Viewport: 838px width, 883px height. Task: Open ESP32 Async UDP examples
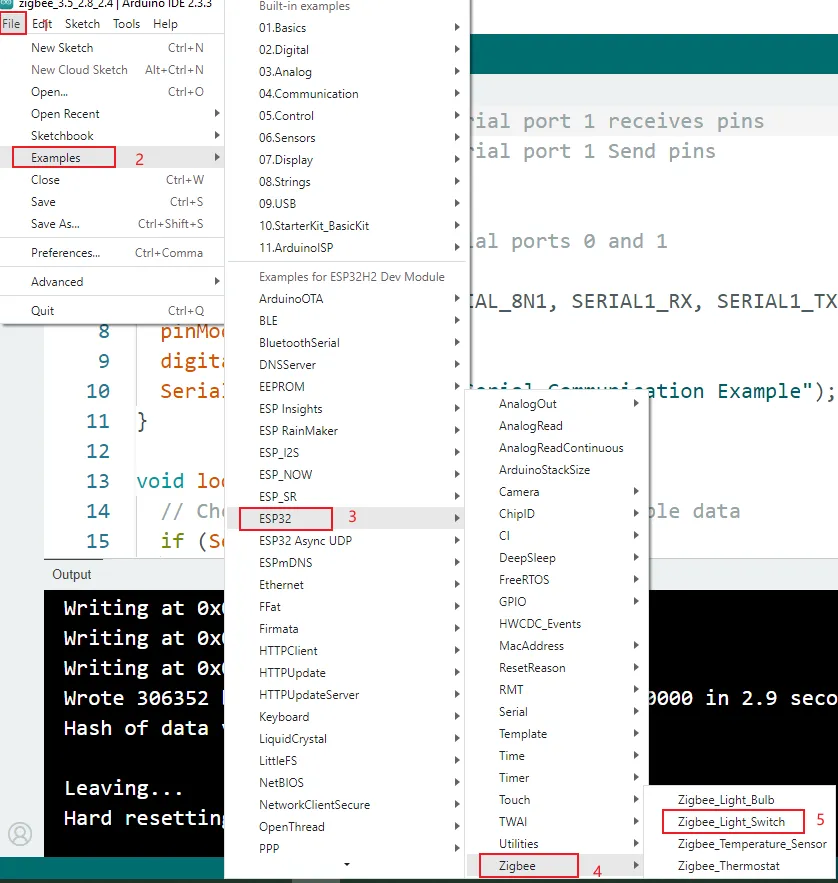coord(346,540)
